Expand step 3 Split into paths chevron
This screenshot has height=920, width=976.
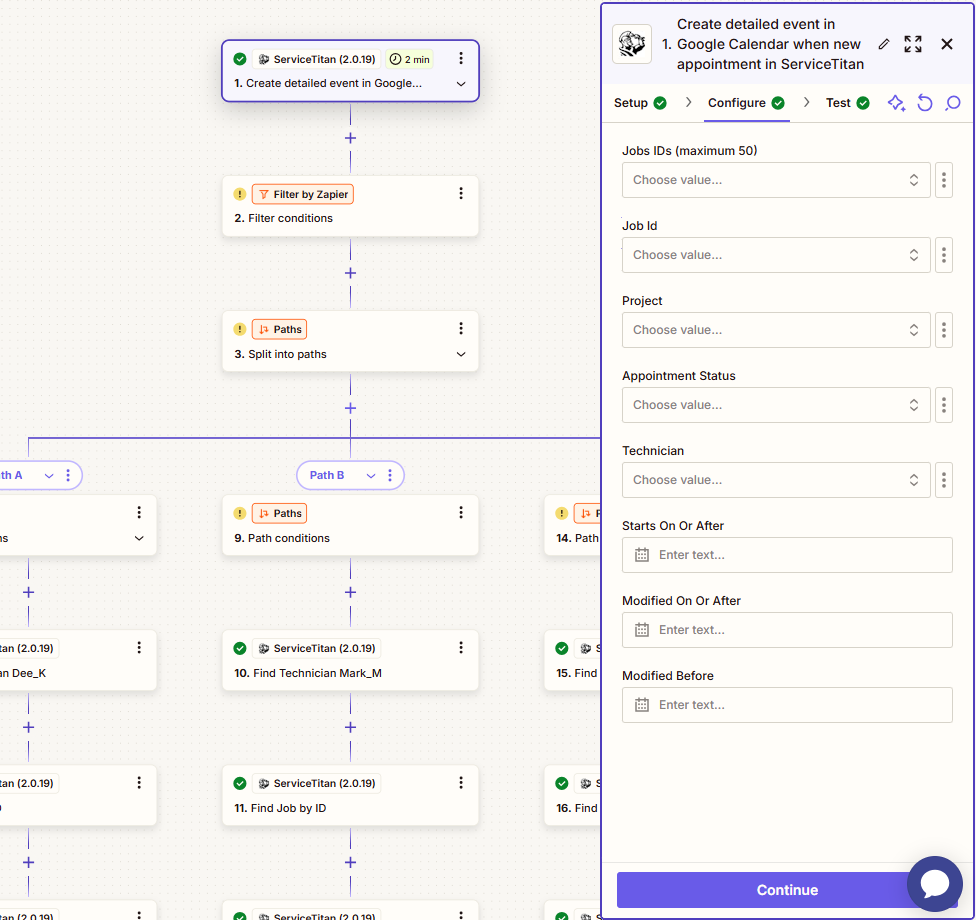pos(461,354)
